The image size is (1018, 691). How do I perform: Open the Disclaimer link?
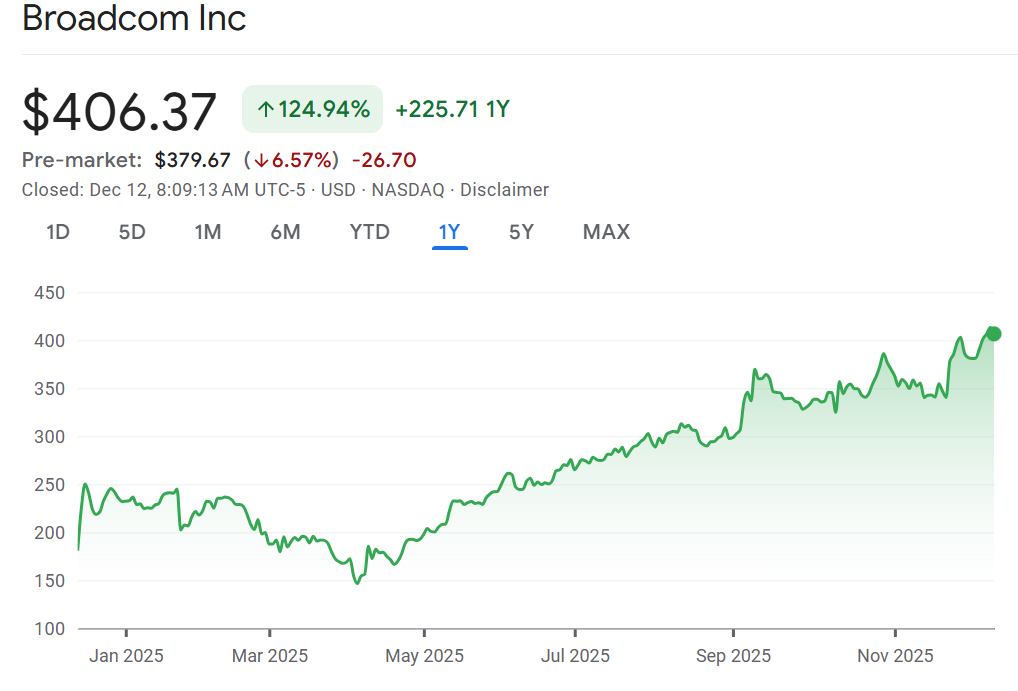(x=504, y=190)
